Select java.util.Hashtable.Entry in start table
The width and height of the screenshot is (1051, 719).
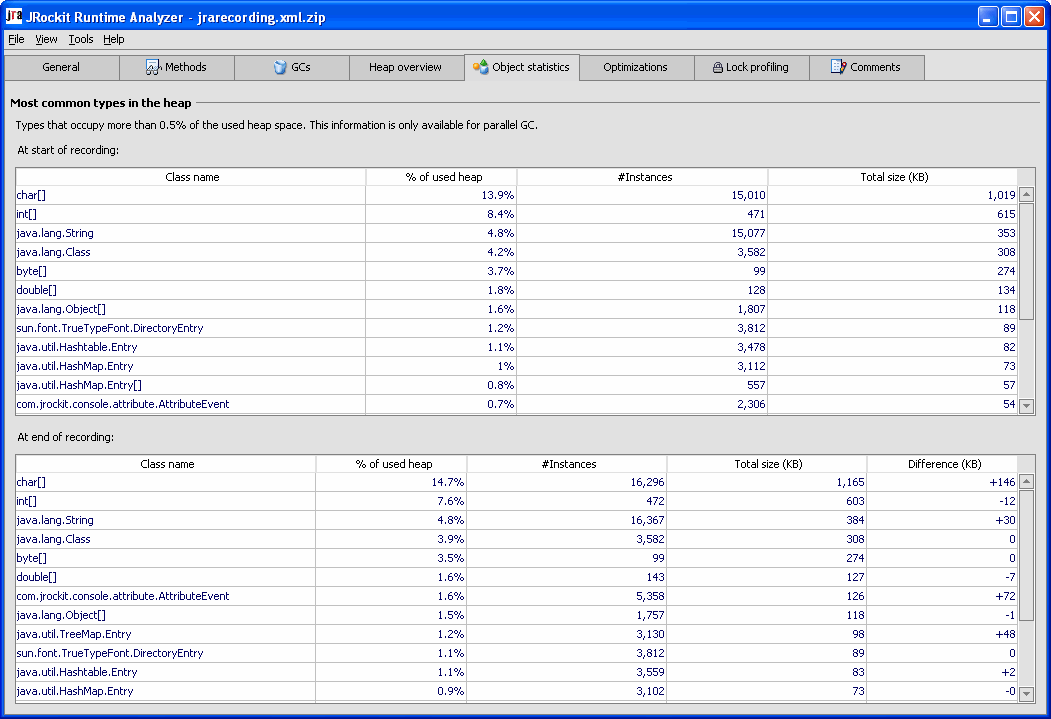pos(517,347)
